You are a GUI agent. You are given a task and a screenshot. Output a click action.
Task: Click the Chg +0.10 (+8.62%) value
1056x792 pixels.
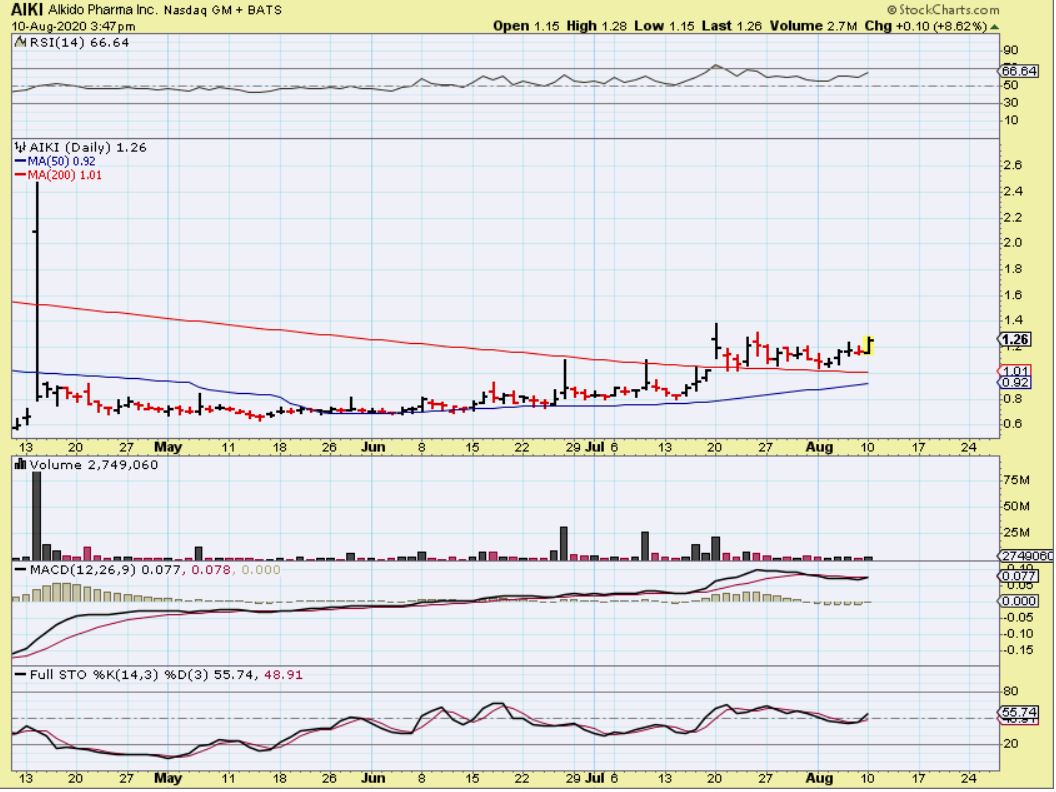pos(926,26)
